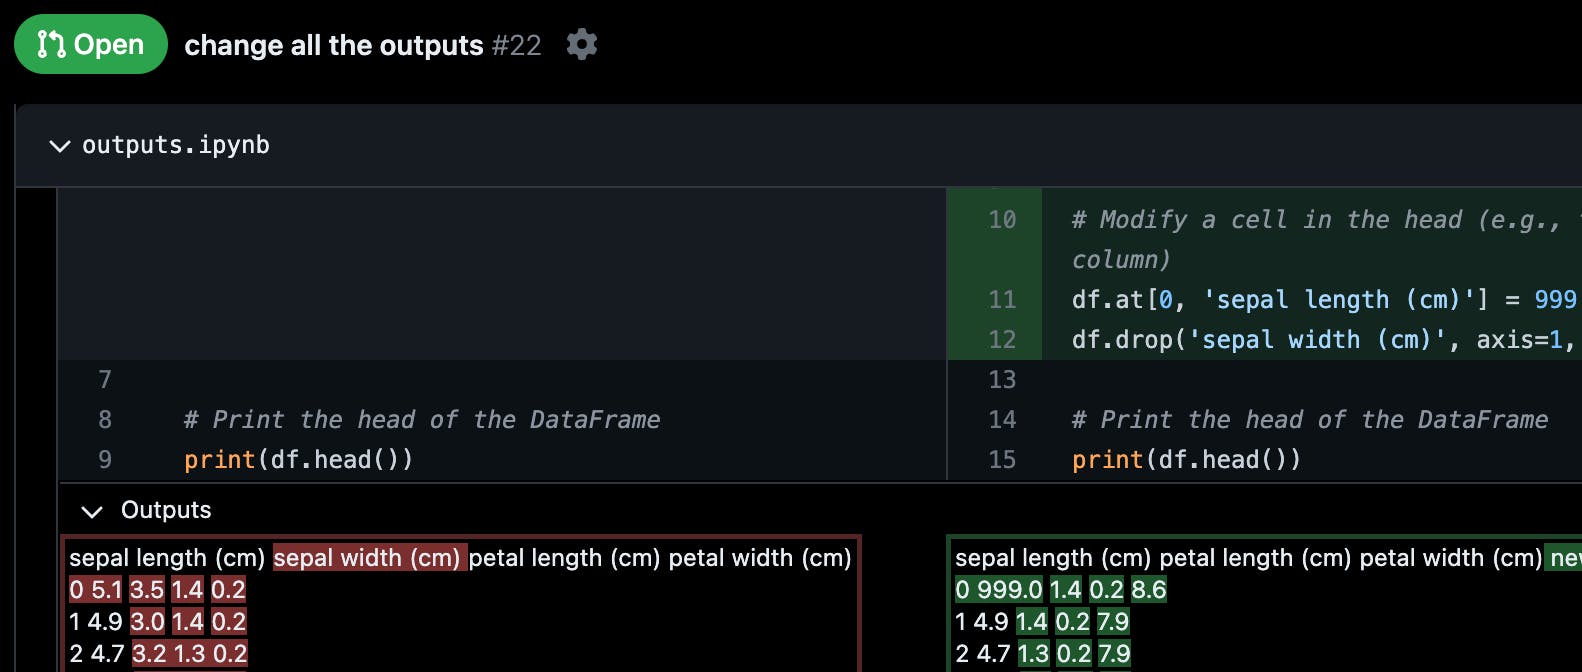The width and height of the screenshot is (1582, 672).
Task: Click line number 14 in the new file
Action: click(1002, 420)
